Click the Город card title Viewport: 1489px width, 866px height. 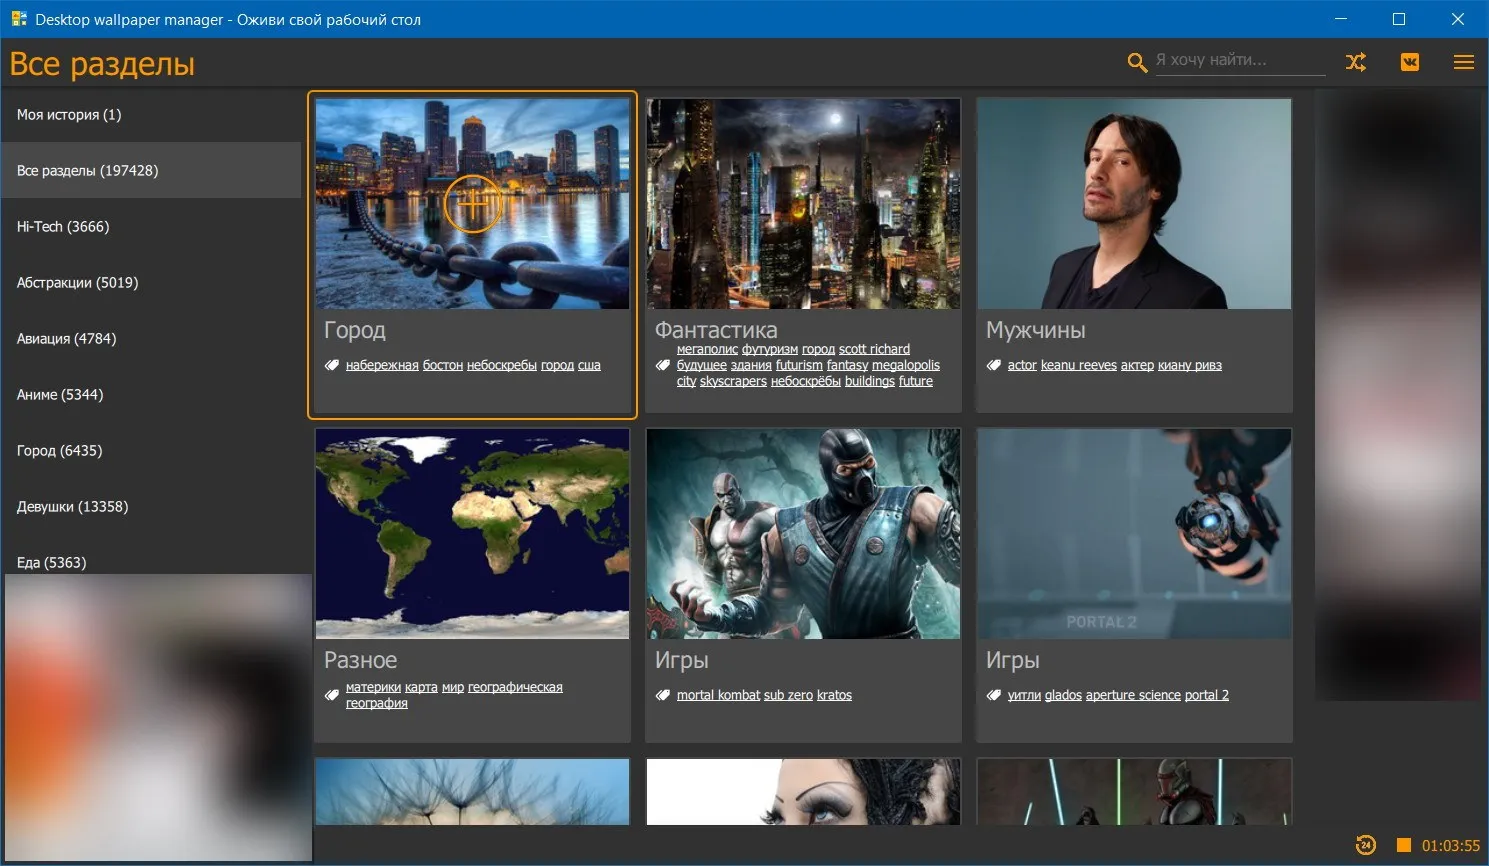[354, 330]
